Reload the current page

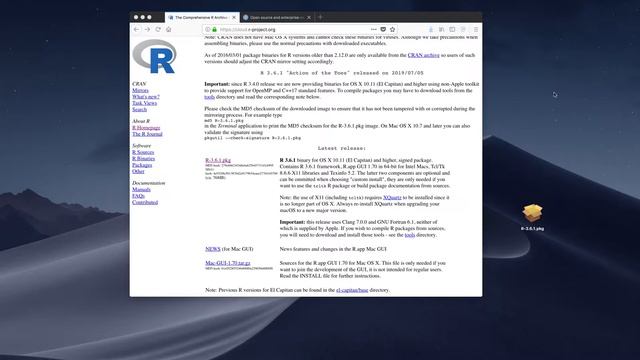pyautogui.click(x=158, y=29)
